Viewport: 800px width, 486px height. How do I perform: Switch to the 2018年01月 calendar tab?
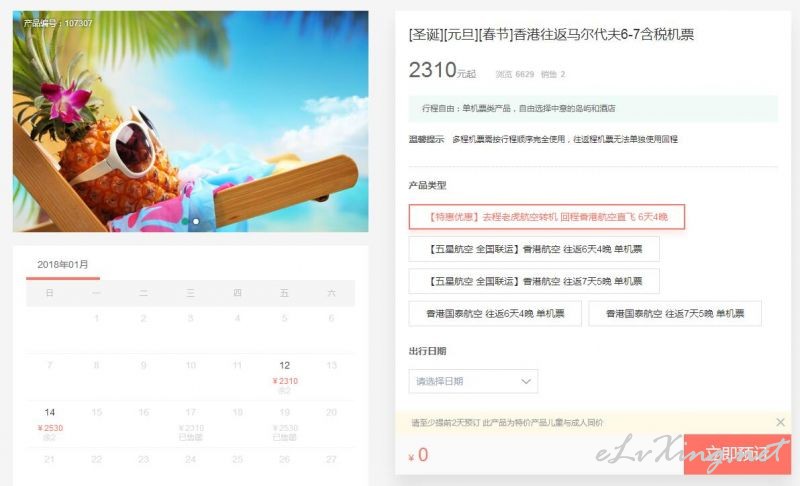point(63,265)
